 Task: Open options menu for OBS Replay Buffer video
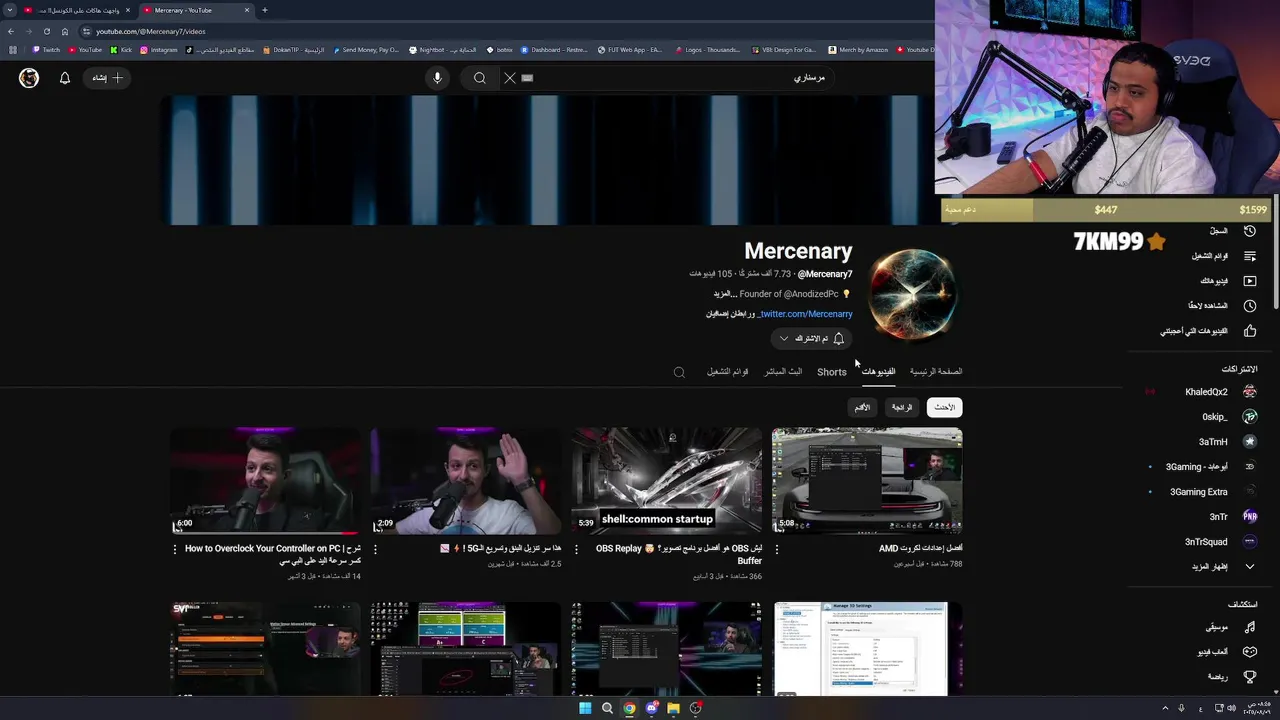click(576, 549)
